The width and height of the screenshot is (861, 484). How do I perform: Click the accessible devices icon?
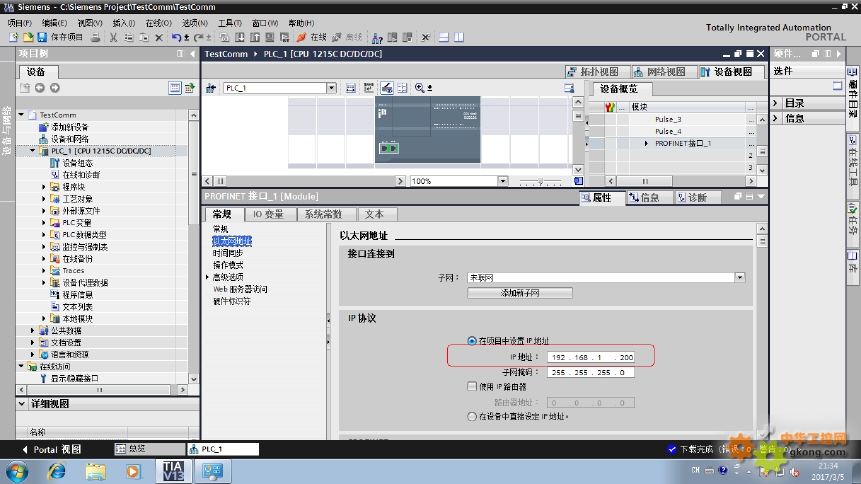[377, 38]
